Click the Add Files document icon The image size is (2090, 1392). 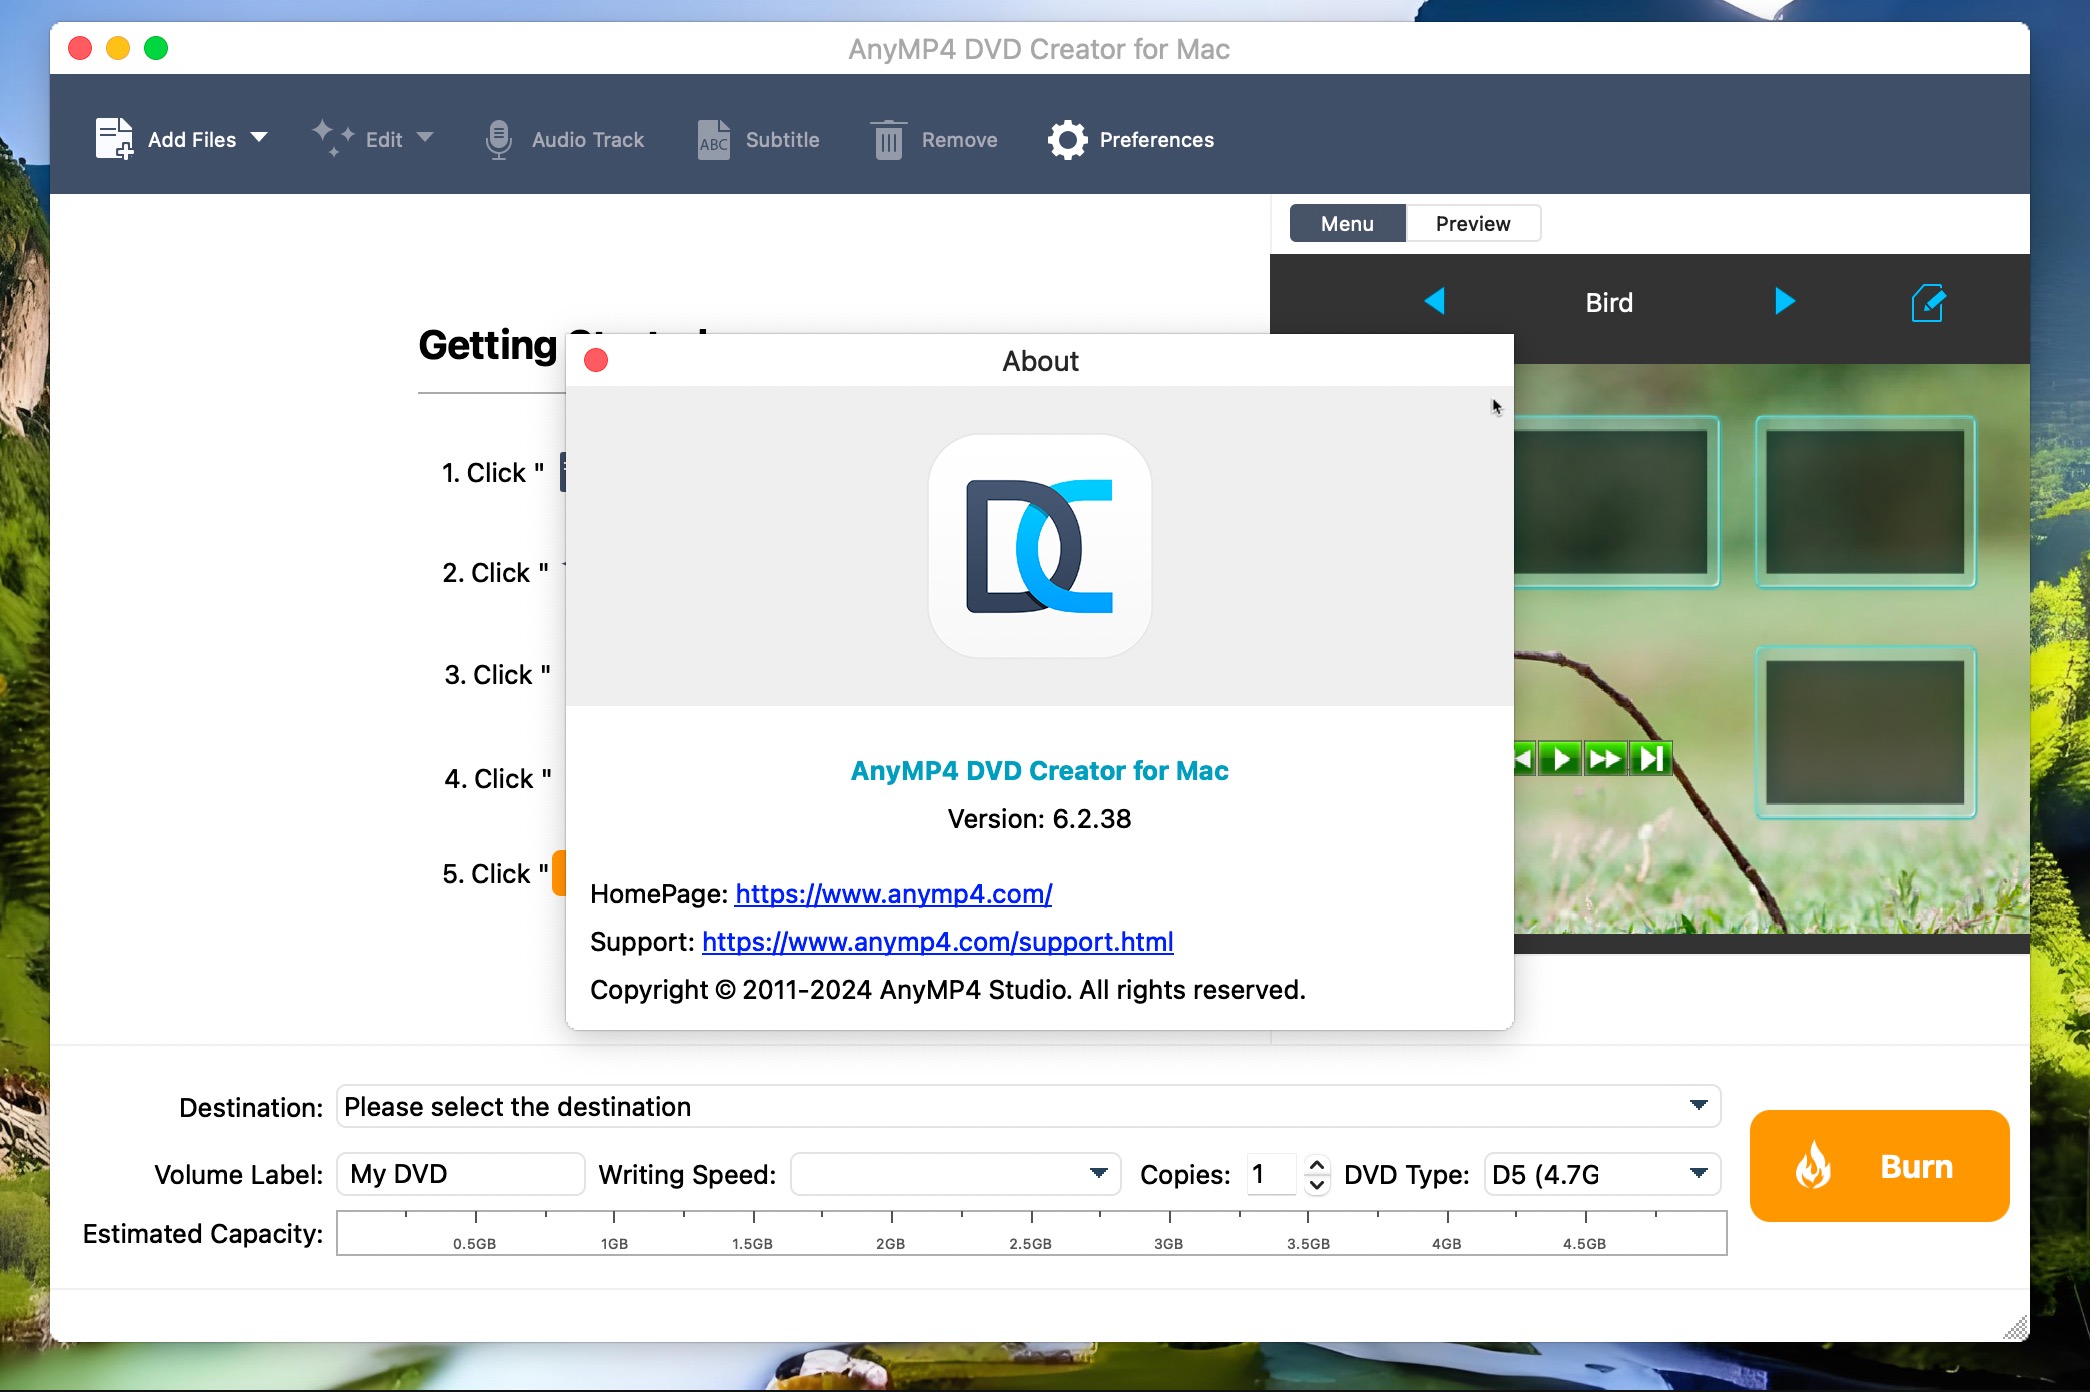point(114,139)
